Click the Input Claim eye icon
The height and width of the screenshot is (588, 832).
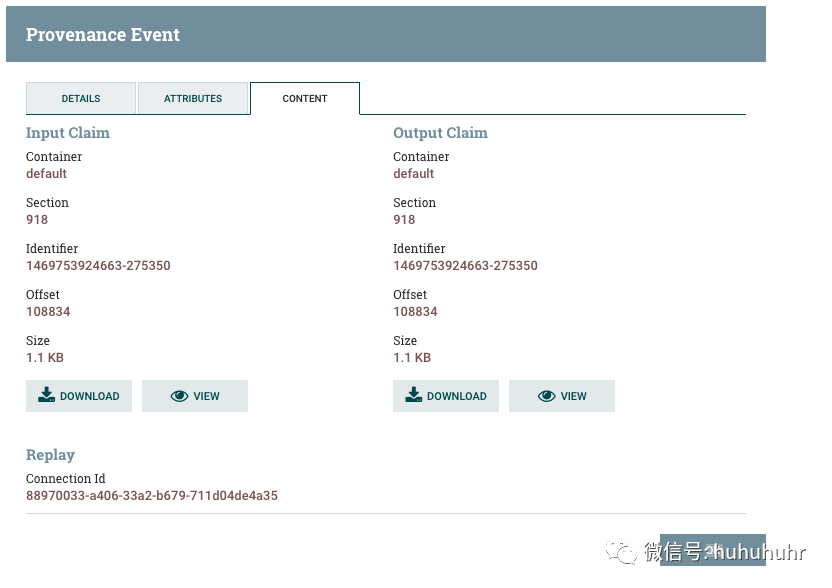[179, 396]
